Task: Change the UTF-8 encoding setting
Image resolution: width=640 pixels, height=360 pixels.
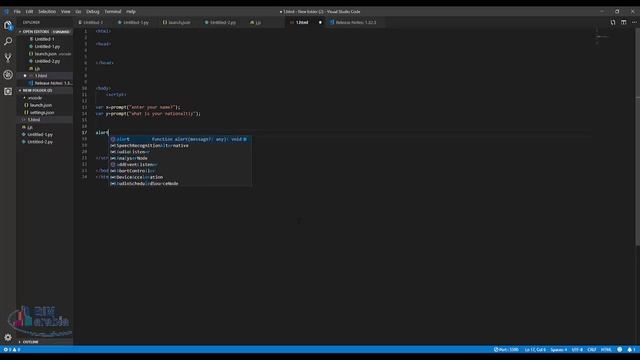Action: 577,349
